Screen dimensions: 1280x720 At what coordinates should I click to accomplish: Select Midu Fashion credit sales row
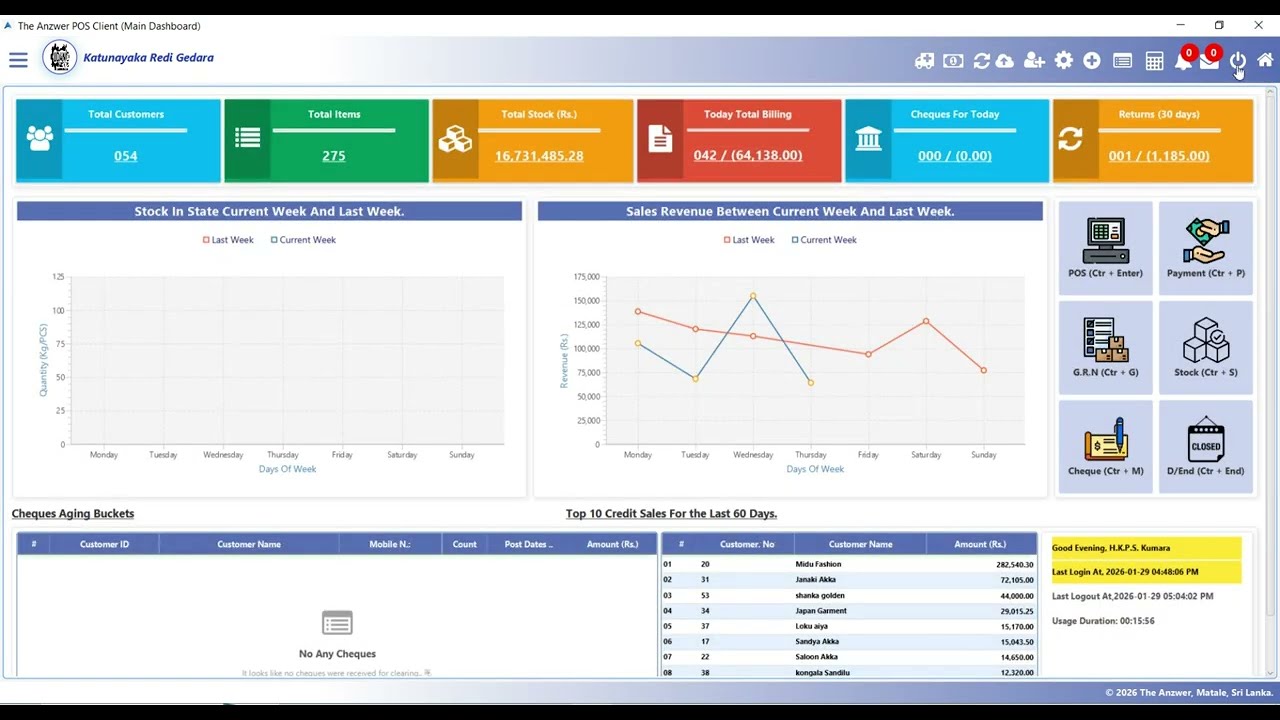(x=849, y=565)
